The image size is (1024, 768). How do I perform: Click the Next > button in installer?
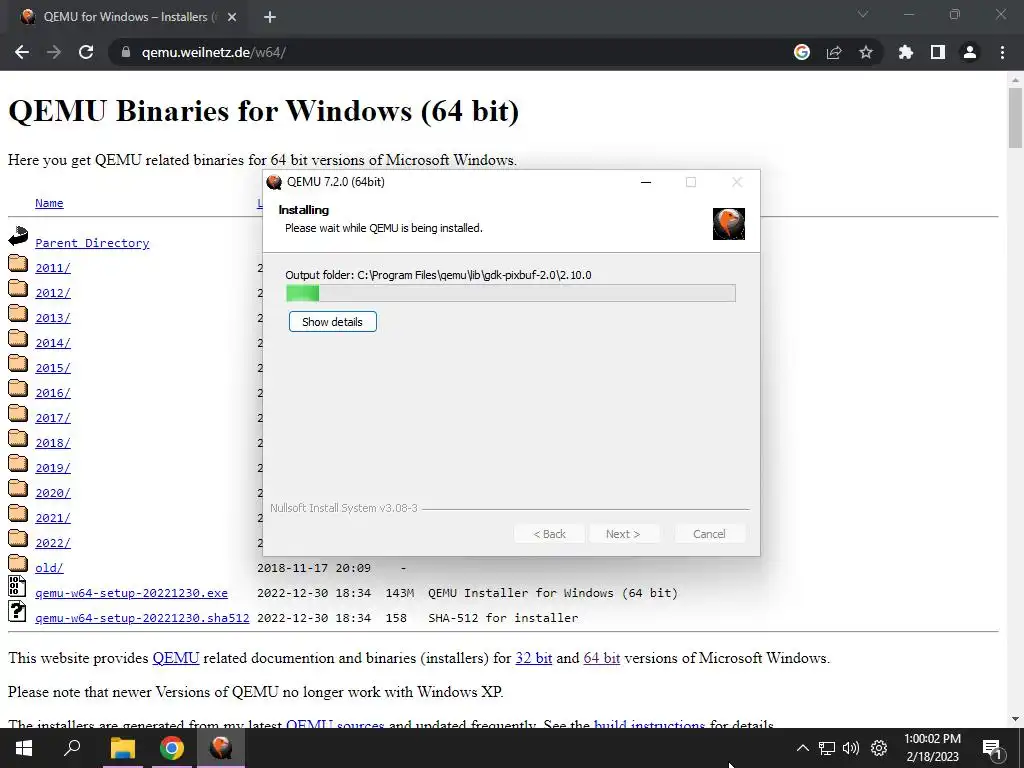(x=623, y=534)
